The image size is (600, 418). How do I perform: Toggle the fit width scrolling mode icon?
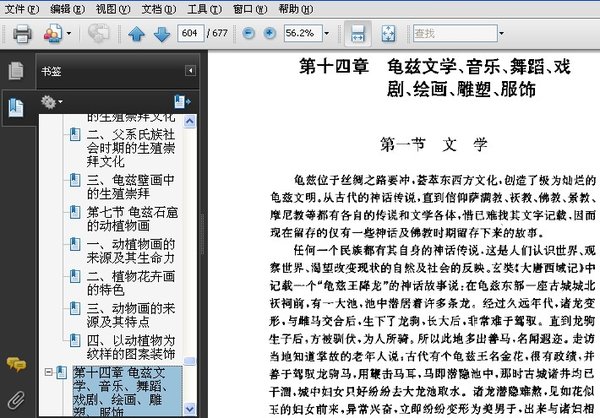point(358,33)
